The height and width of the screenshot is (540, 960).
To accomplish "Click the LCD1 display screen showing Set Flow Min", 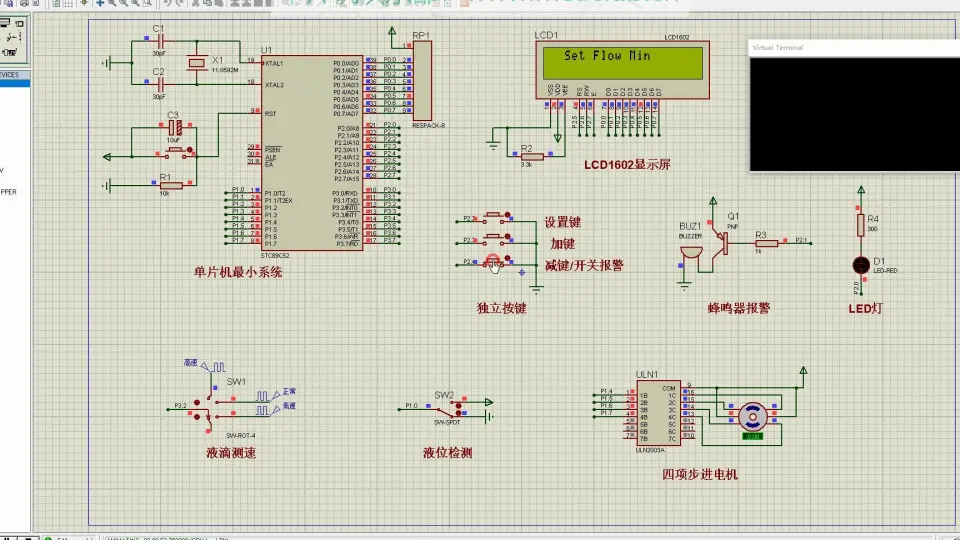I will pos(623,62).
